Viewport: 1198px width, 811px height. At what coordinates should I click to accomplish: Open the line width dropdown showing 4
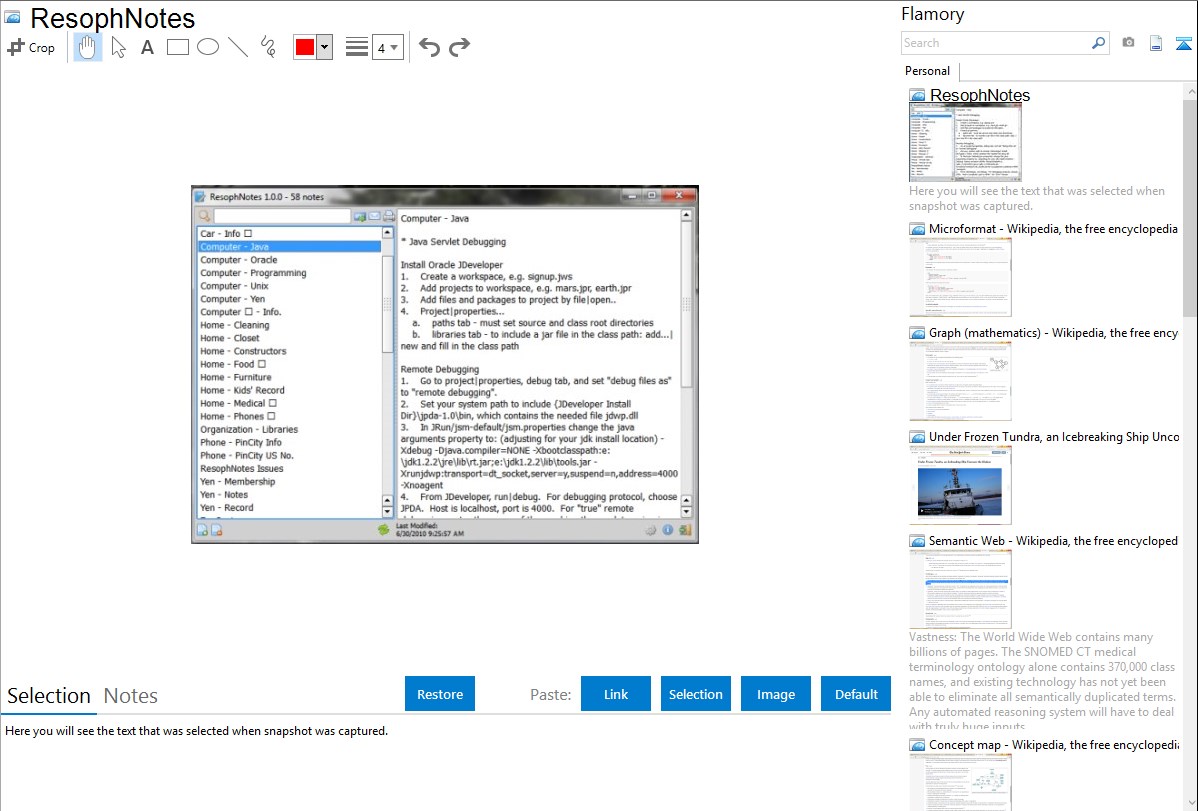click(x=387, y=47)
